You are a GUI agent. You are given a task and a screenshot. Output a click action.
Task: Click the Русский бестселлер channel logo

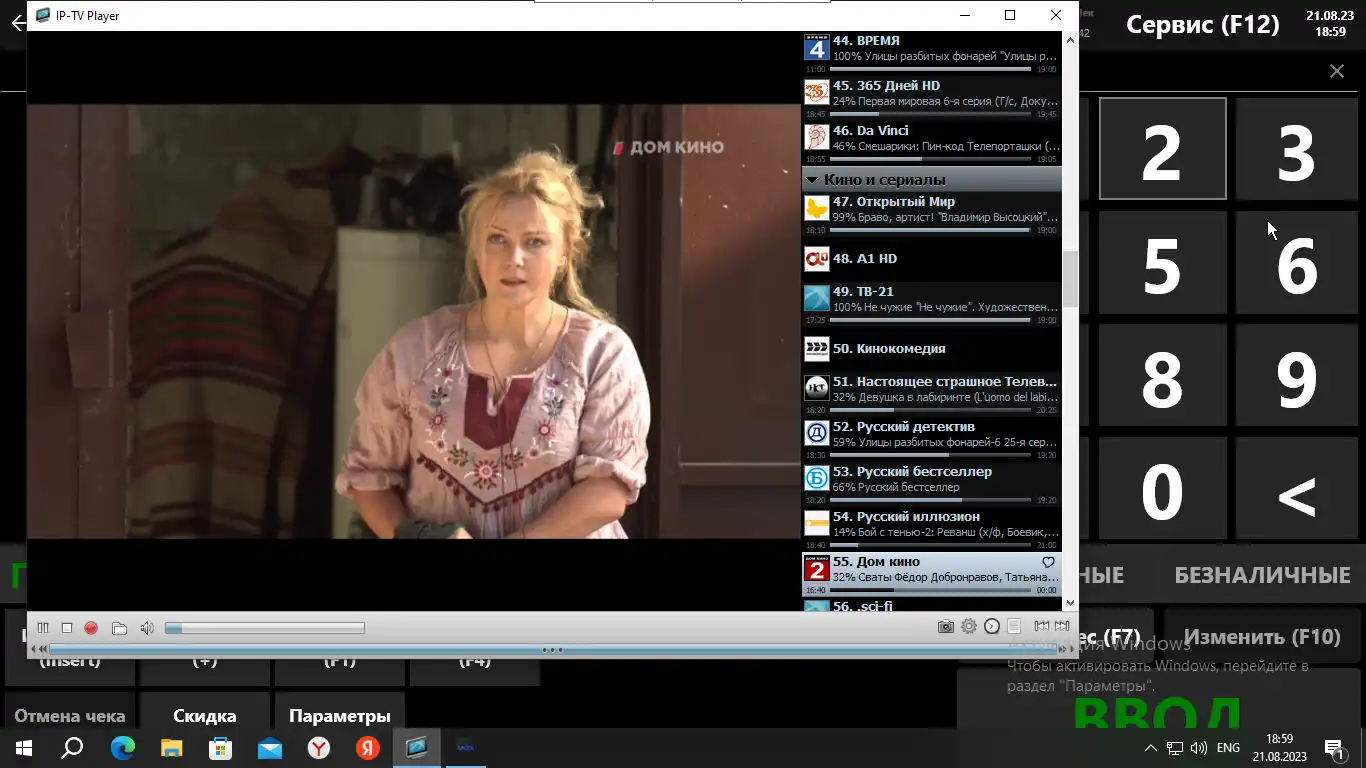pyautogui.click(x=817, y=478)
